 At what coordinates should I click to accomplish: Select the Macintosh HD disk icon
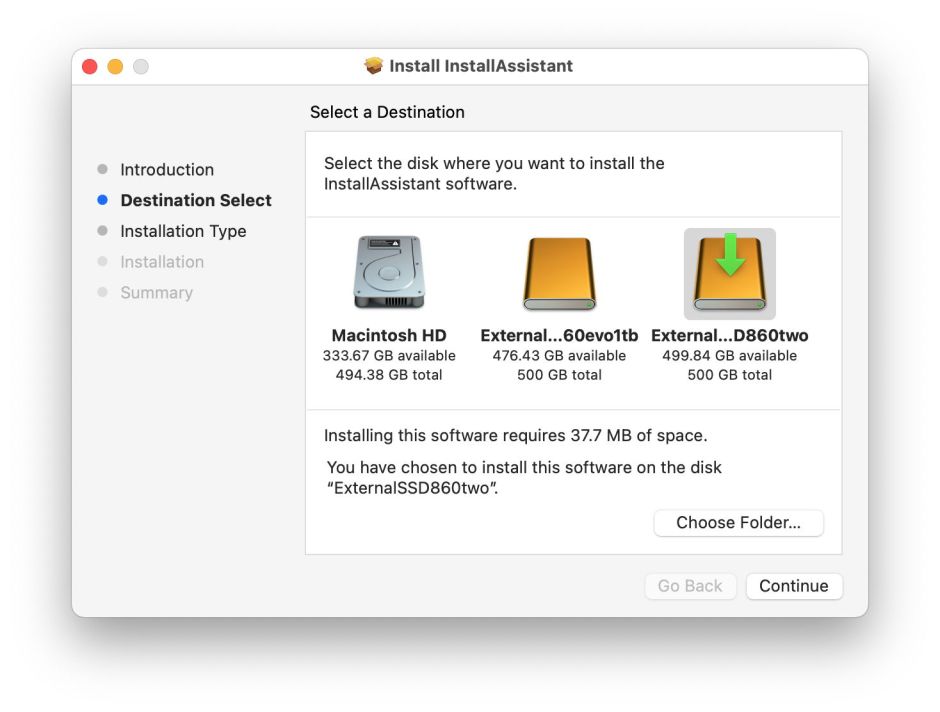(388, 273)
